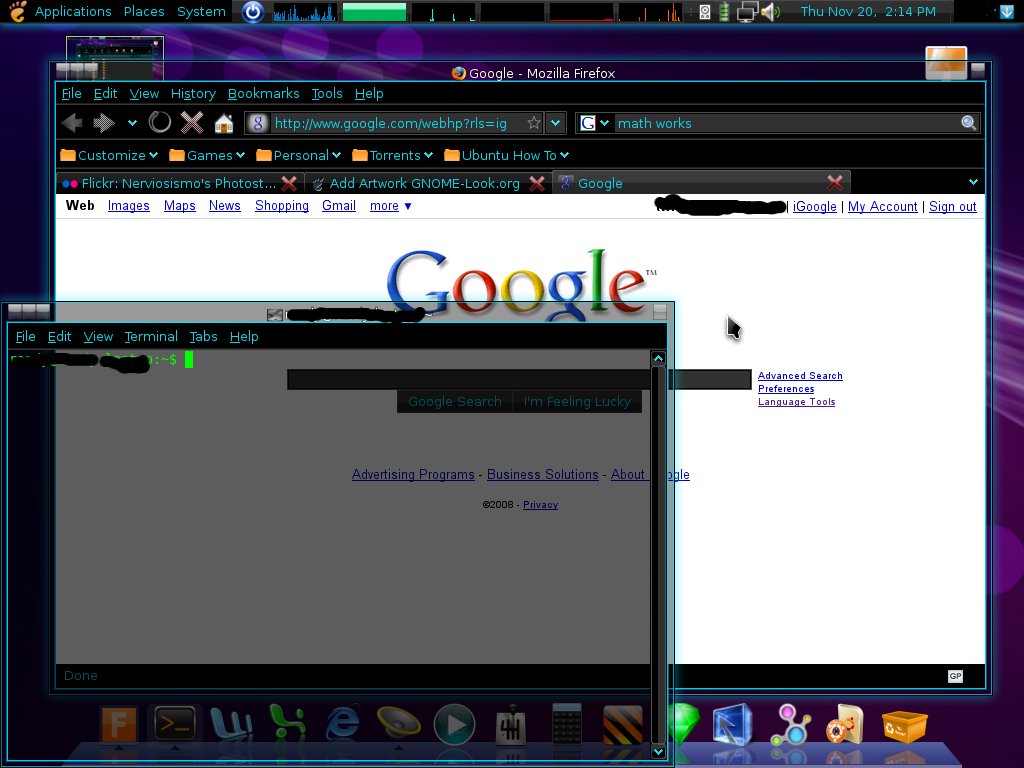Expand the URL bar history dropdown
This screenshot has width=1024, height=768.
(555, 123)
